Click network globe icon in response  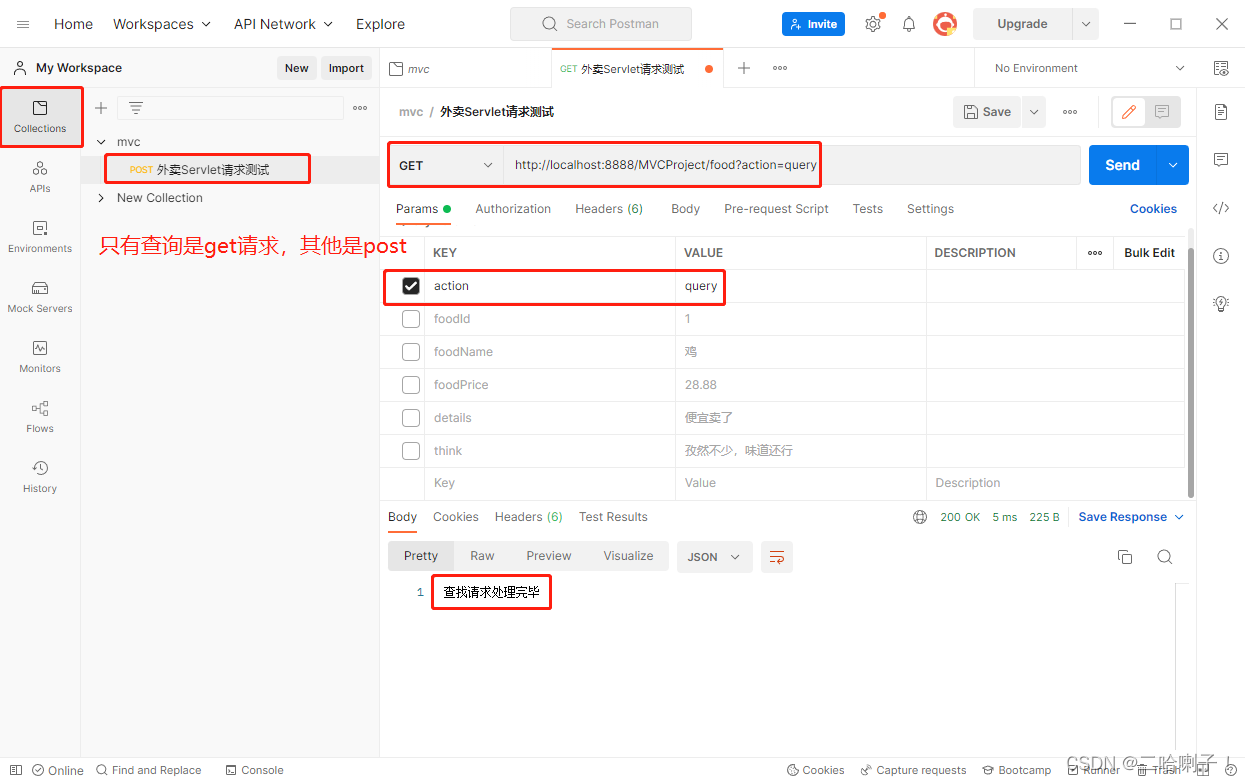[920, 517]
